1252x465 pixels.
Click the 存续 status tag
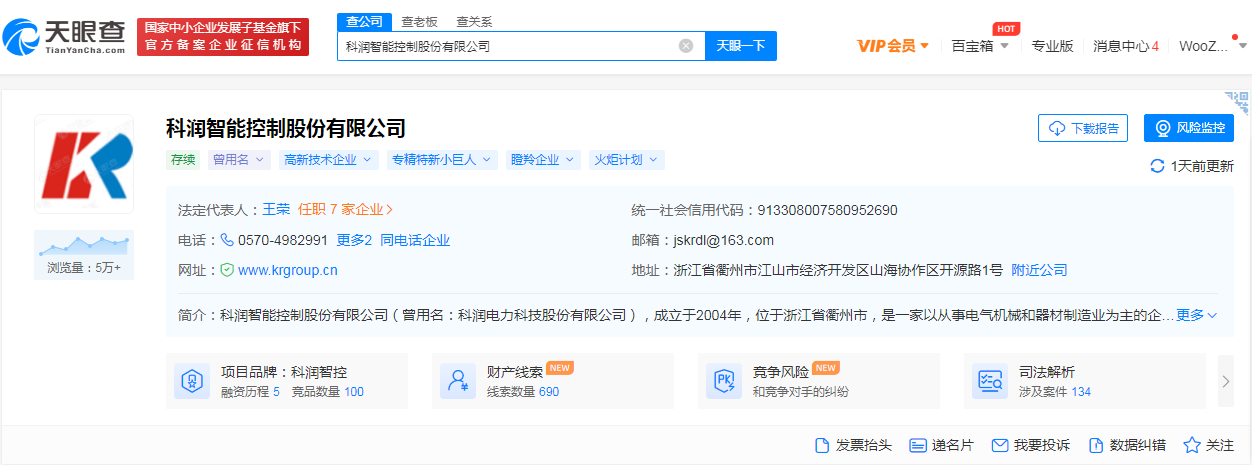[183, 160]
